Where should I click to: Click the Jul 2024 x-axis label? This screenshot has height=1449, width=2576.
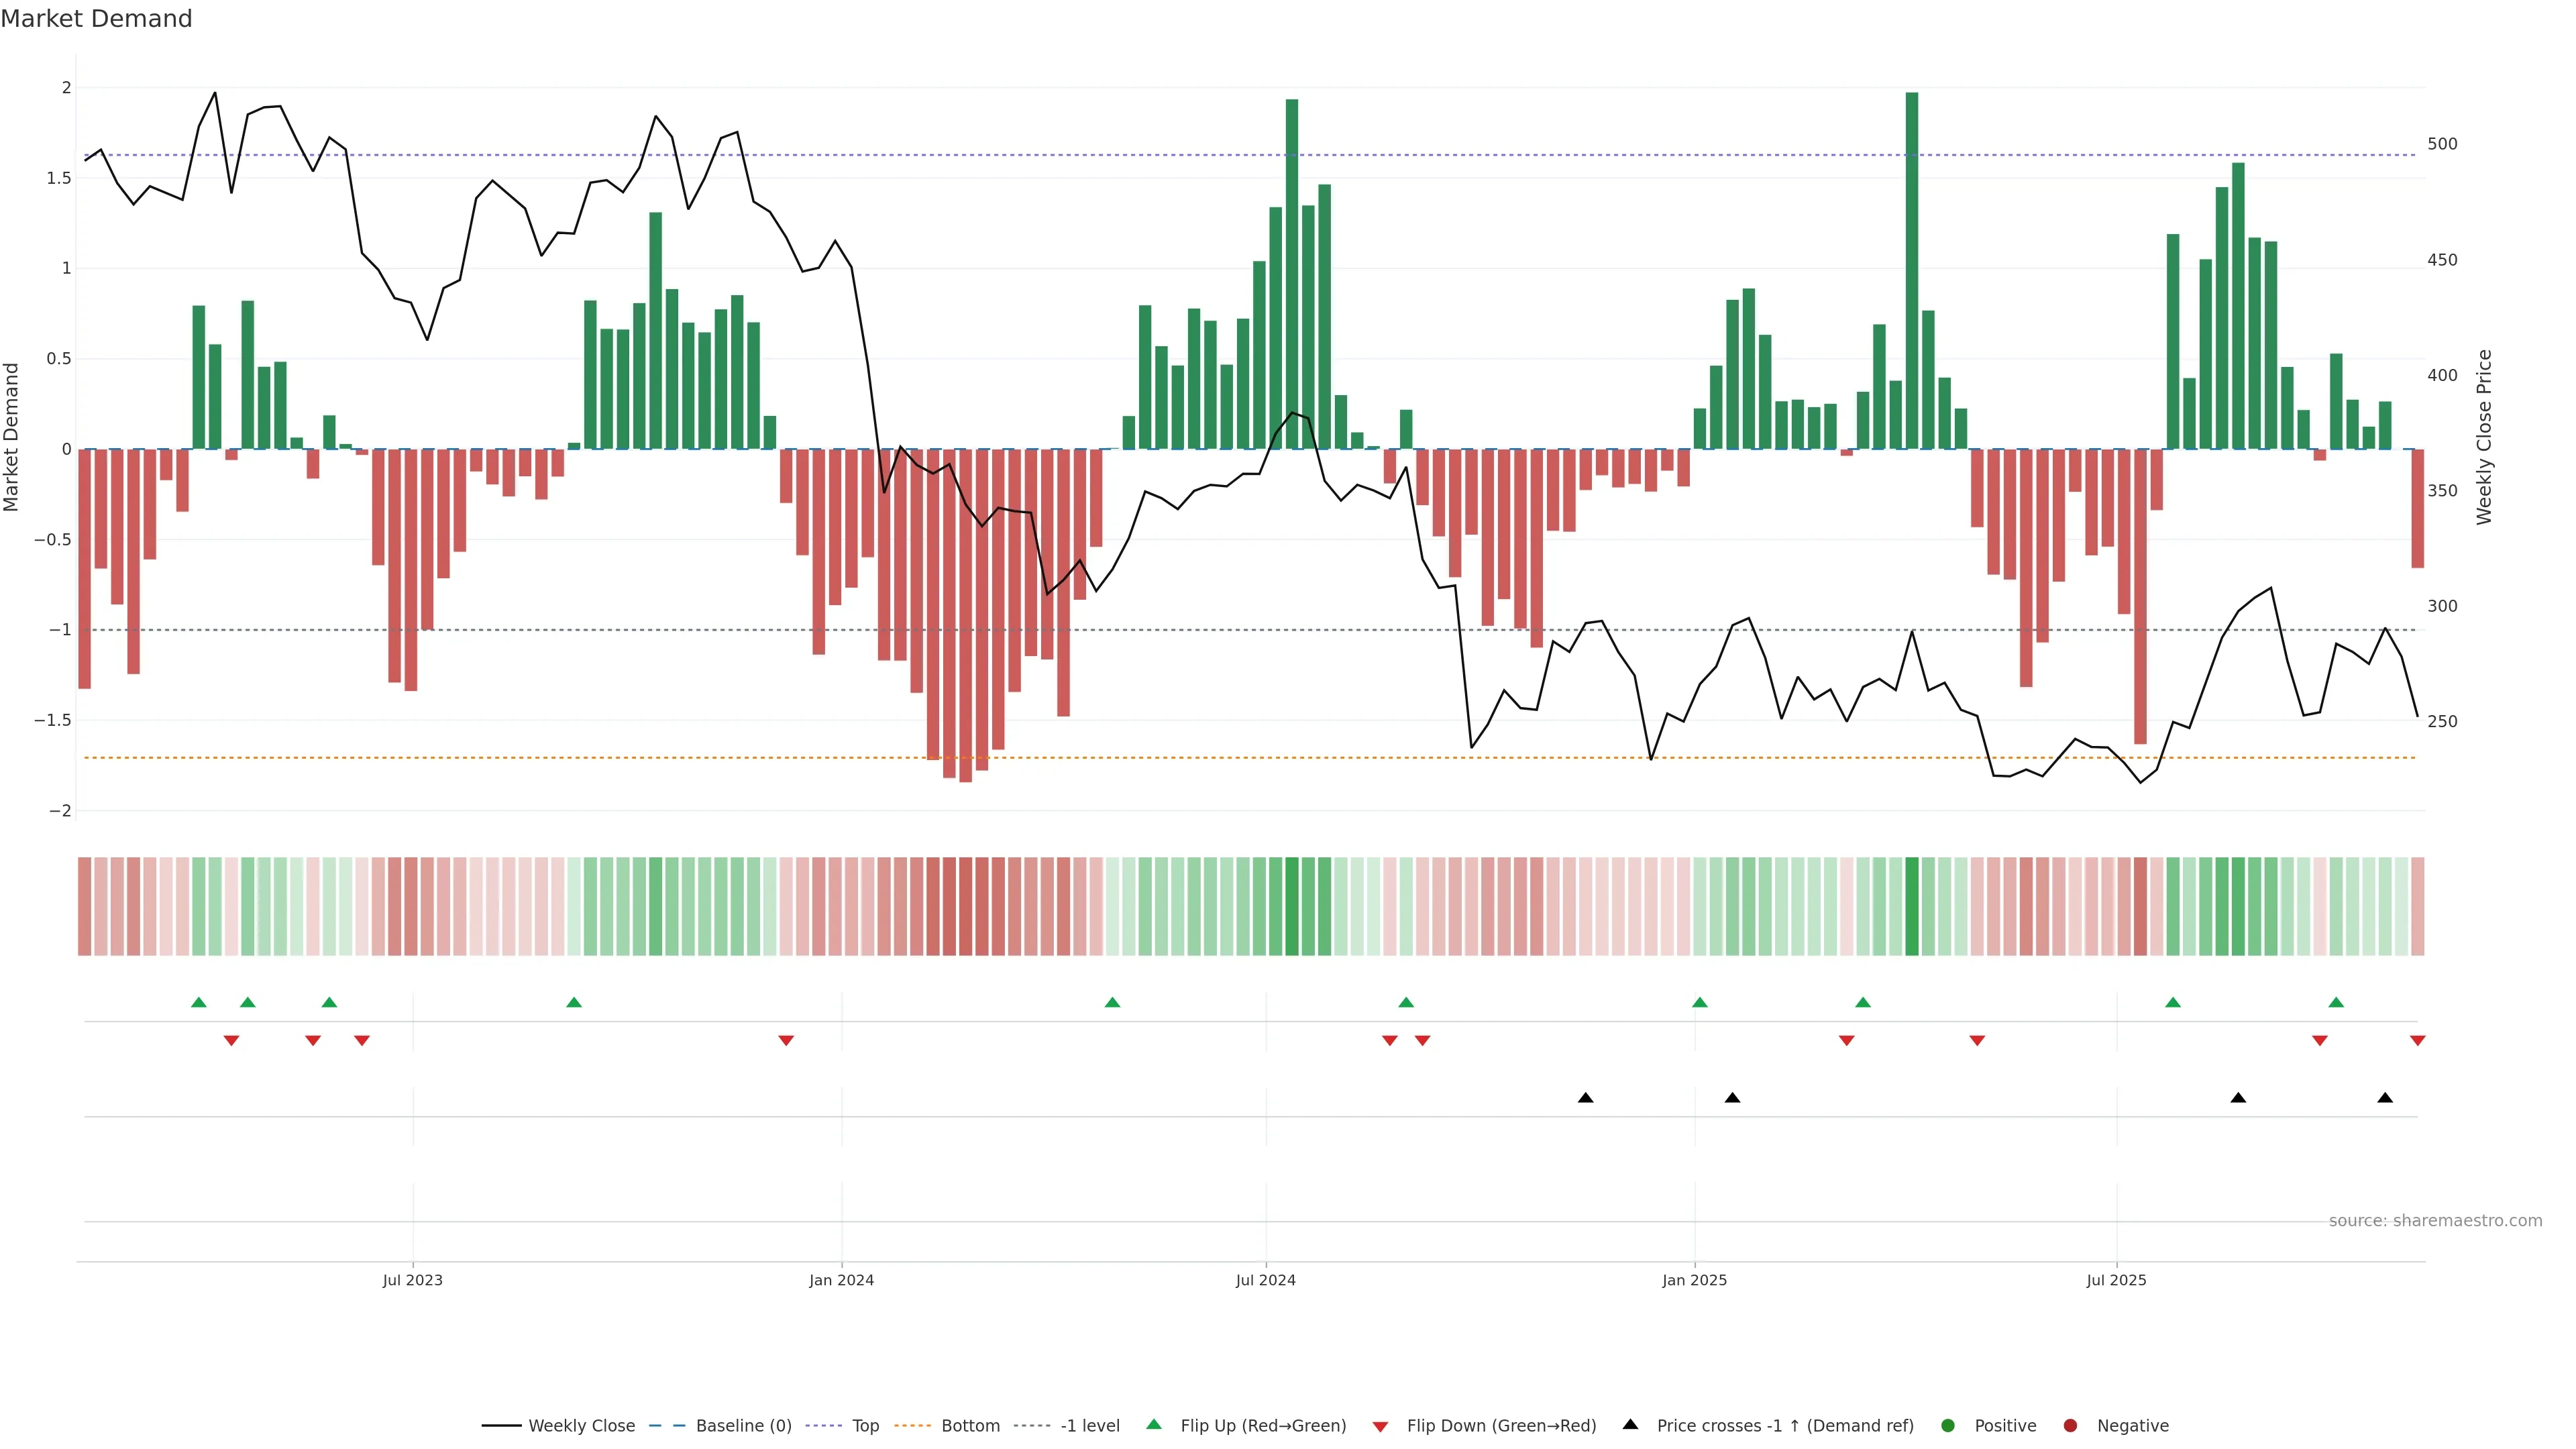tap(1265, 1280)
